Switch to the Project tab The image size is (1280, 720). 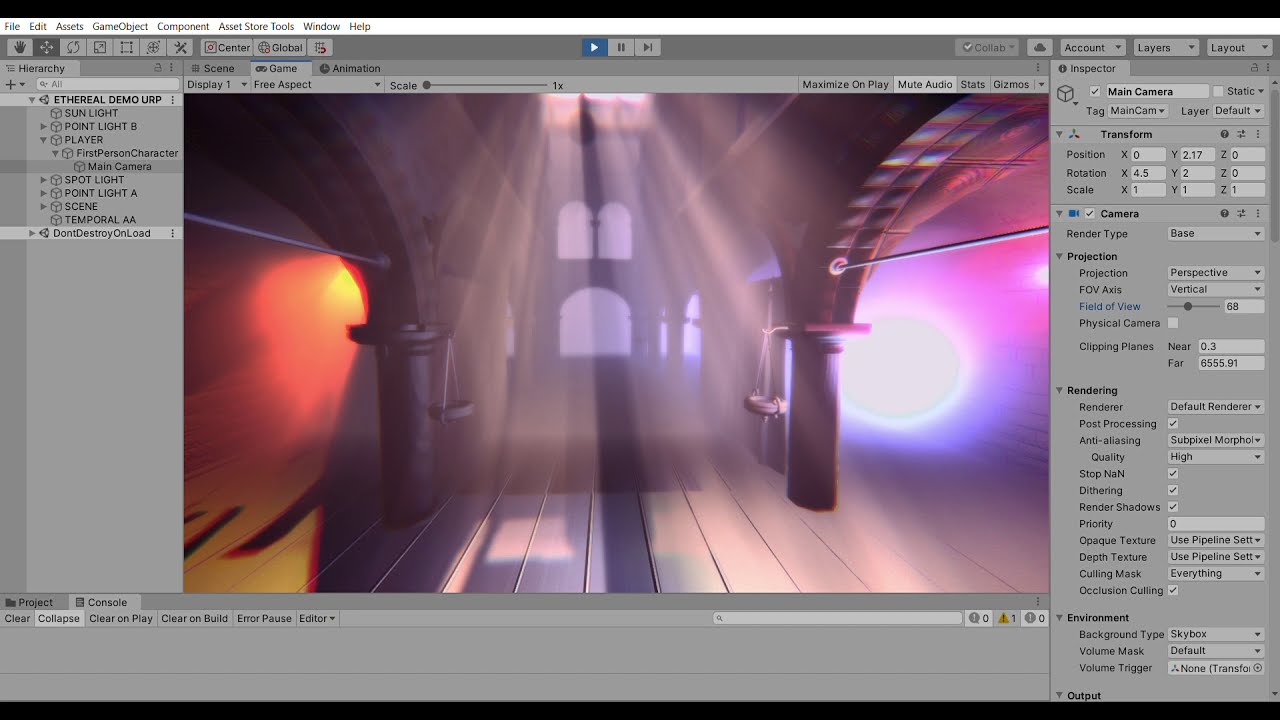tap(29, 602)
